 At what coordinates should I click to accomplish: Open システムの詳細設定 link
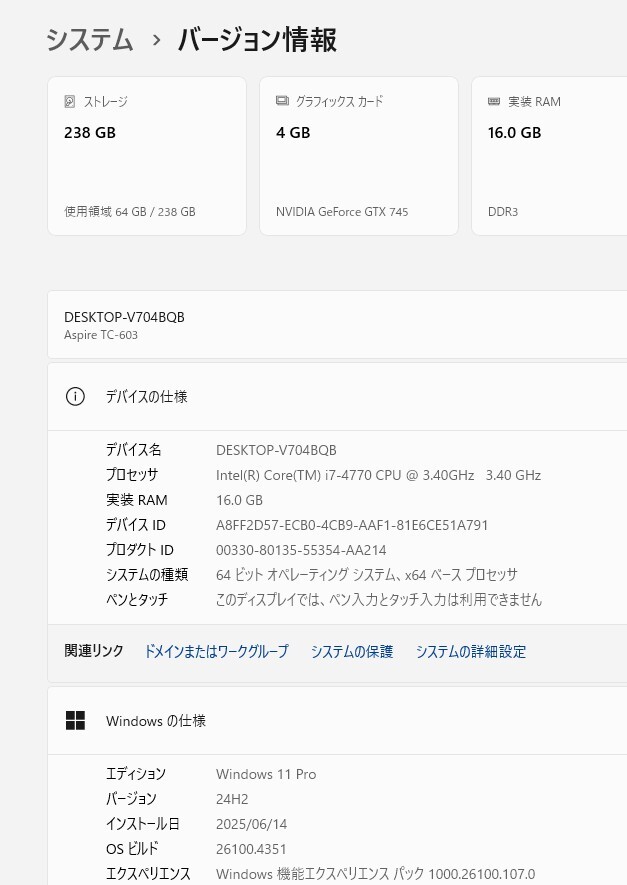[x=471, y=651]
